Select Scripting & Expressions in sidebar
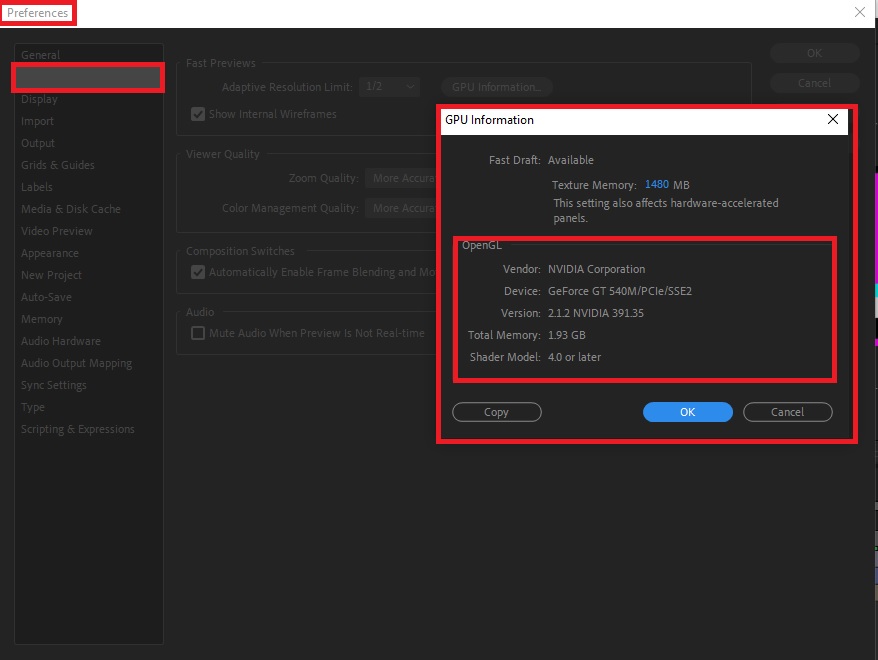Screen dimensions: 878x660 point(78,429)
